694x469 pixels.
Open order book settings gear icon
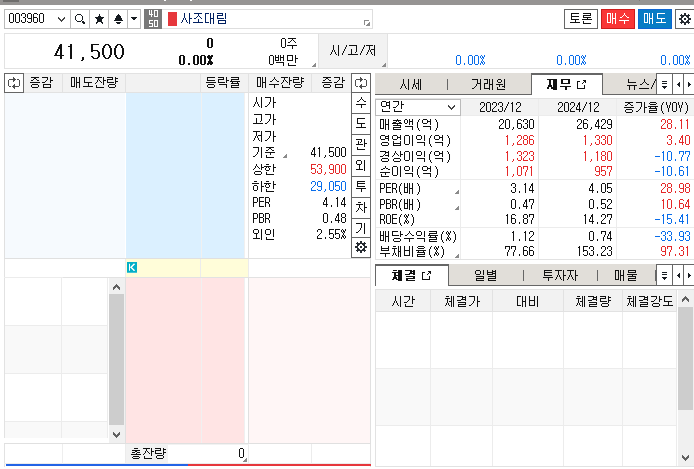coord(361,247)
